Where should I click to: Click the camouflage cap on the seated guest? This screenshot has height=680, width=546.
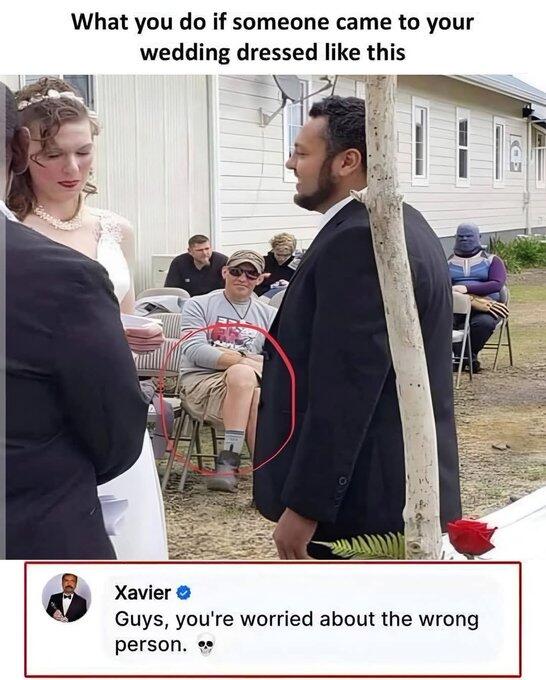point(246,259)
